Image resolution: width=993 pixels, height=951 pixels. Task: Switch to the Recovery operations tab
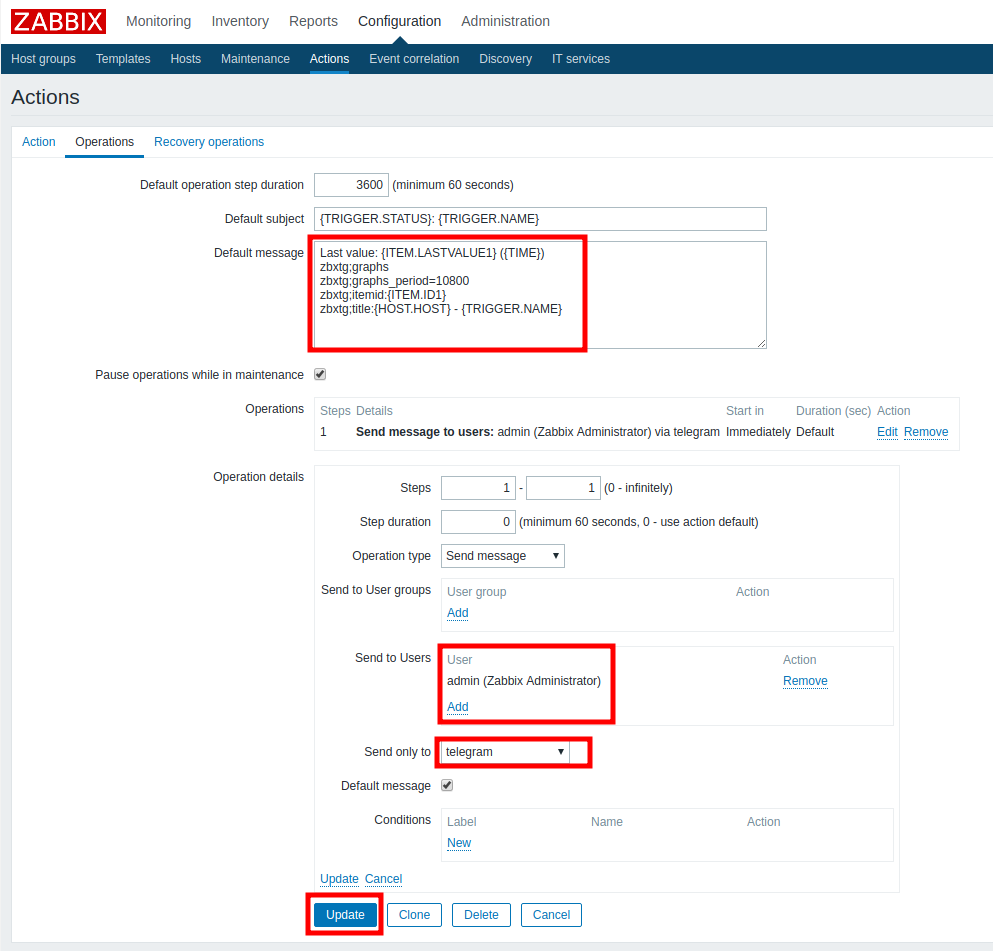tap(209, 142)
